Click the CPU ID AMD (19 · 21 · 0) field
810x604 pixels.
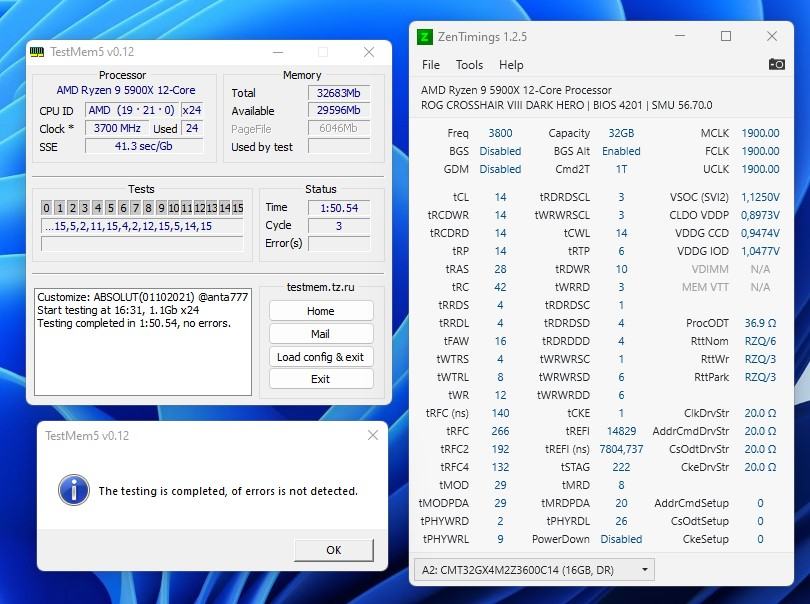pyautogui.click(x=131, y=110)
